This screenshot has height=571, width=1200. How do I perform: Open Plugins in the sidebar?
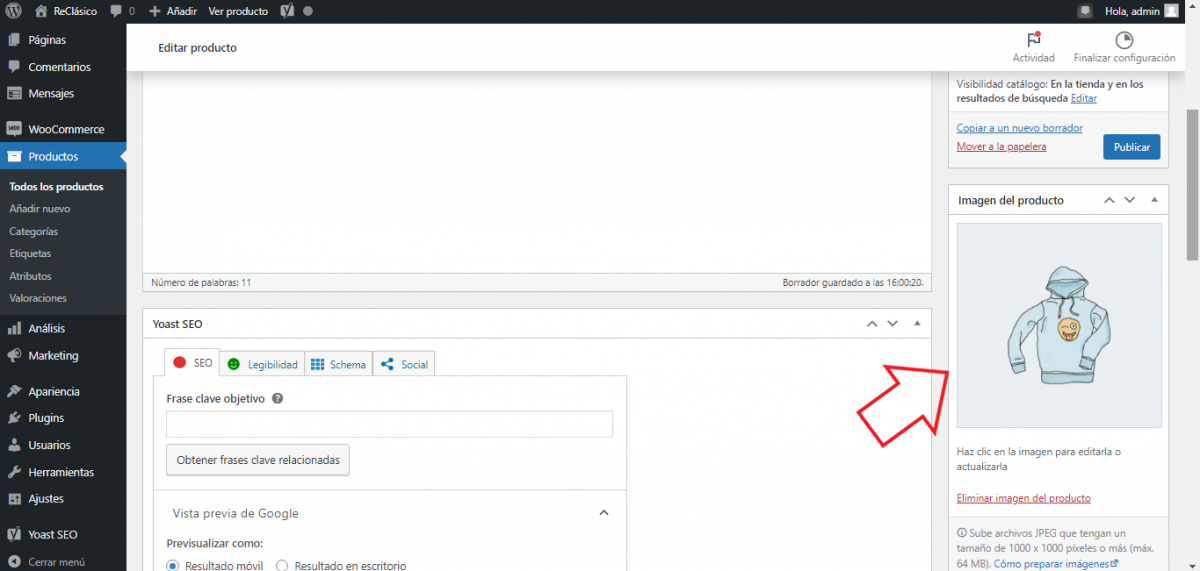(46, 418)
